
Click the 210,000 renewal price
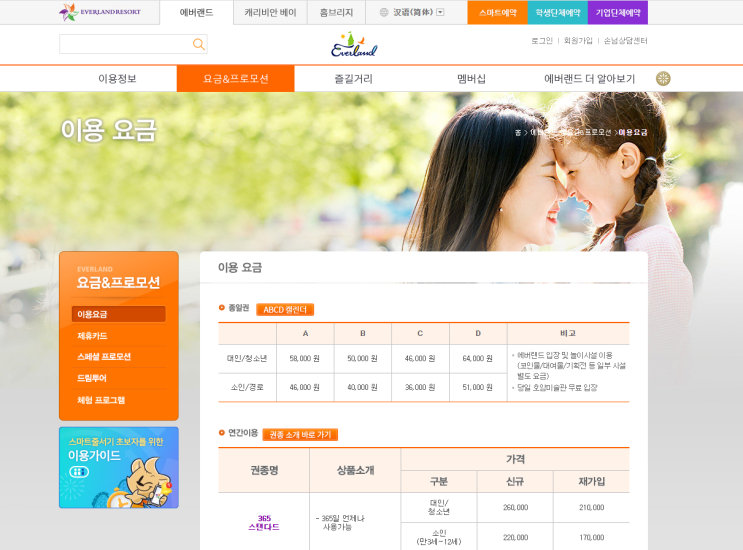[x=592, y=507]
